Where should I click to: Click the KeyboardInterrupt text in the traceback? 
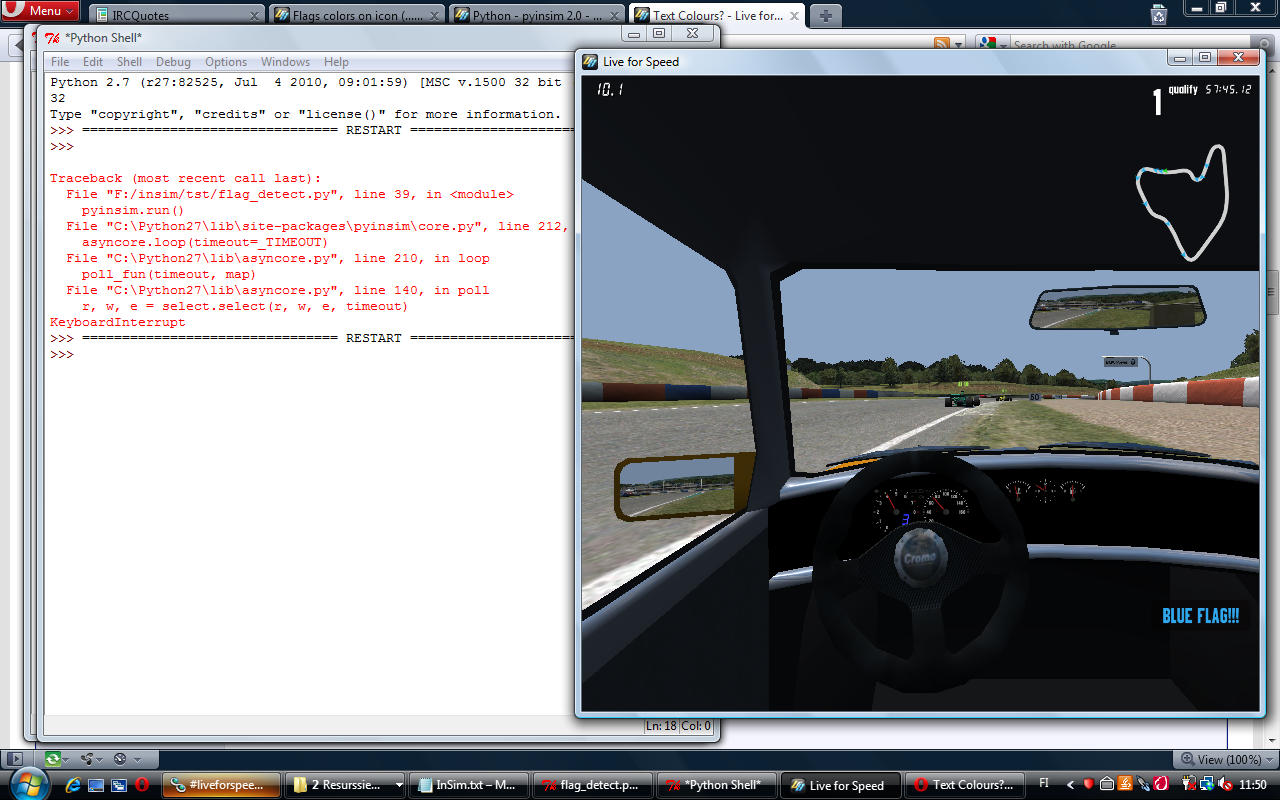(x=118, y=322)
